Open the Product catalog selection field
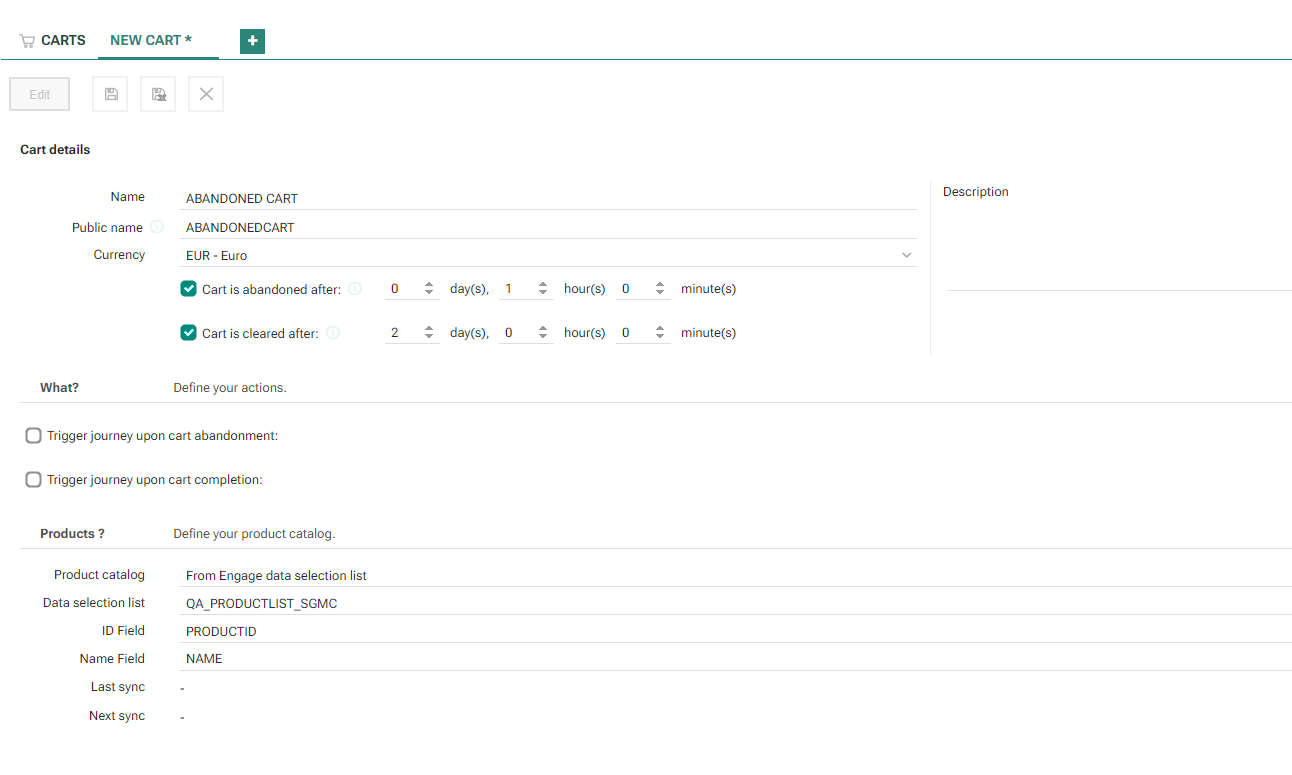The height and width of the screenshot is (775, 1292). pos(735,576)
